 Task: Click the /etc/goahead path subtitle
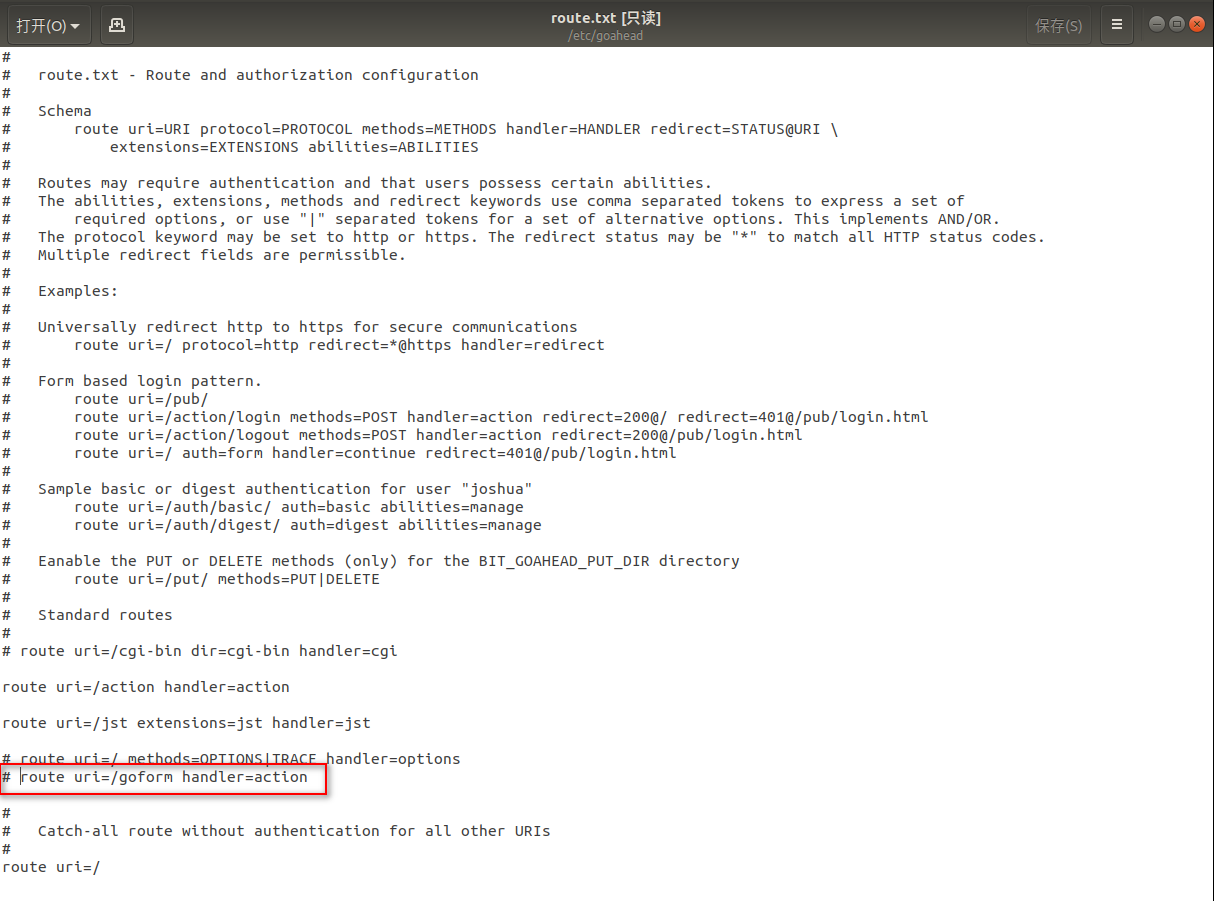coord(604,35)
